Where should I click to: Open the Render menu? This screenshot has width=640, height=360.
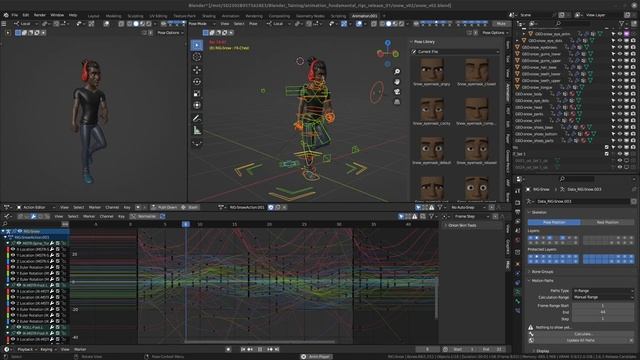click(40, 15)
